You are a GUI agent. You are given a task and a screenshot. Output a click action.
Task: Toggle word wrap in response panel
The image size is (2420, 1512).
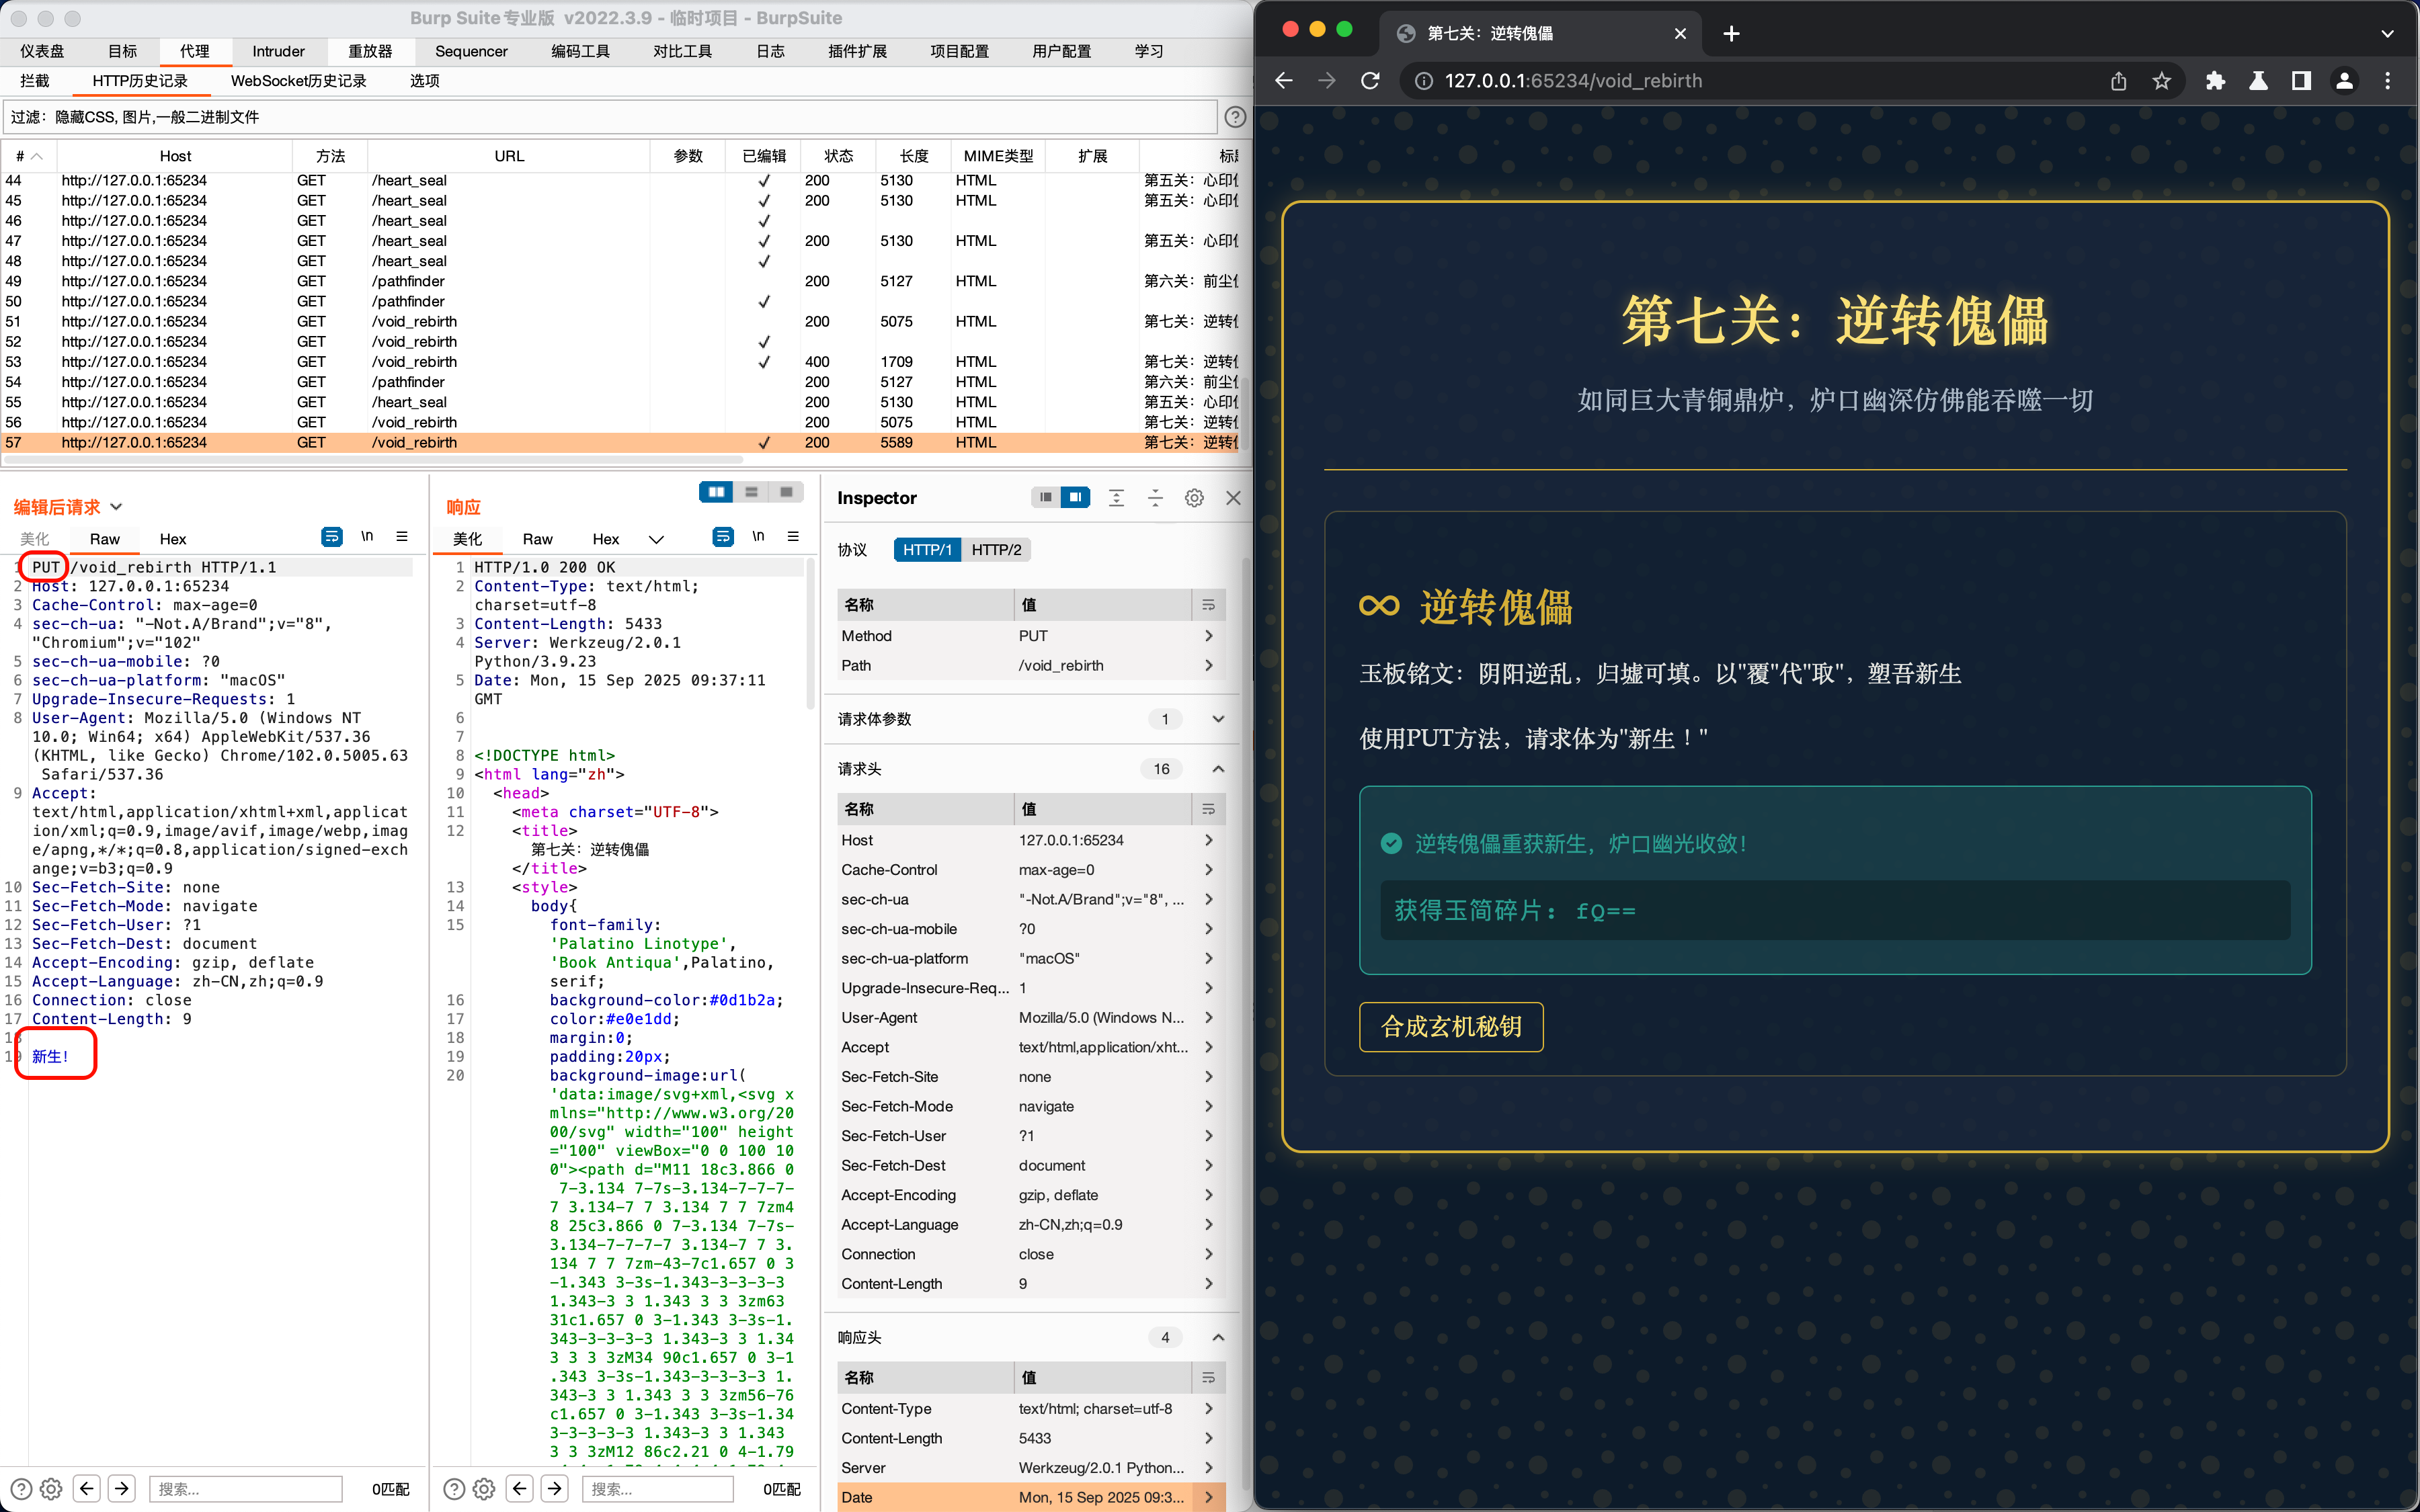click(x=723, y=537)
